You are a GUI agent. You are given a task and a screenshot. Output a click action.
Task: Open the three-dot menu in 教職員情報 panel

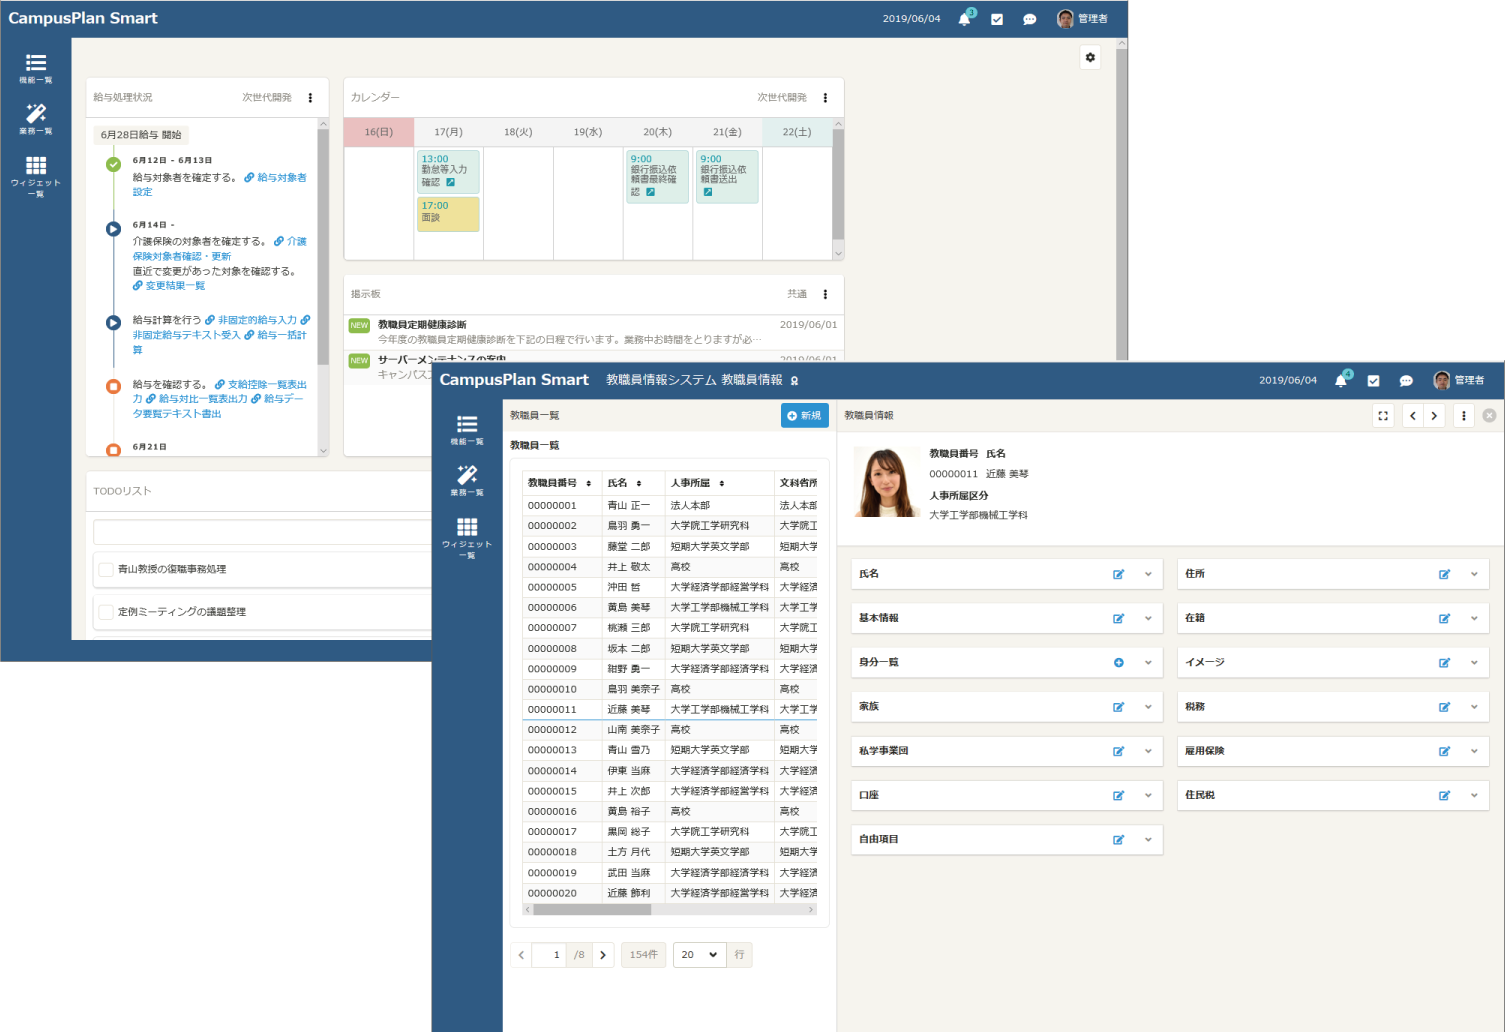click(1464, 416)
